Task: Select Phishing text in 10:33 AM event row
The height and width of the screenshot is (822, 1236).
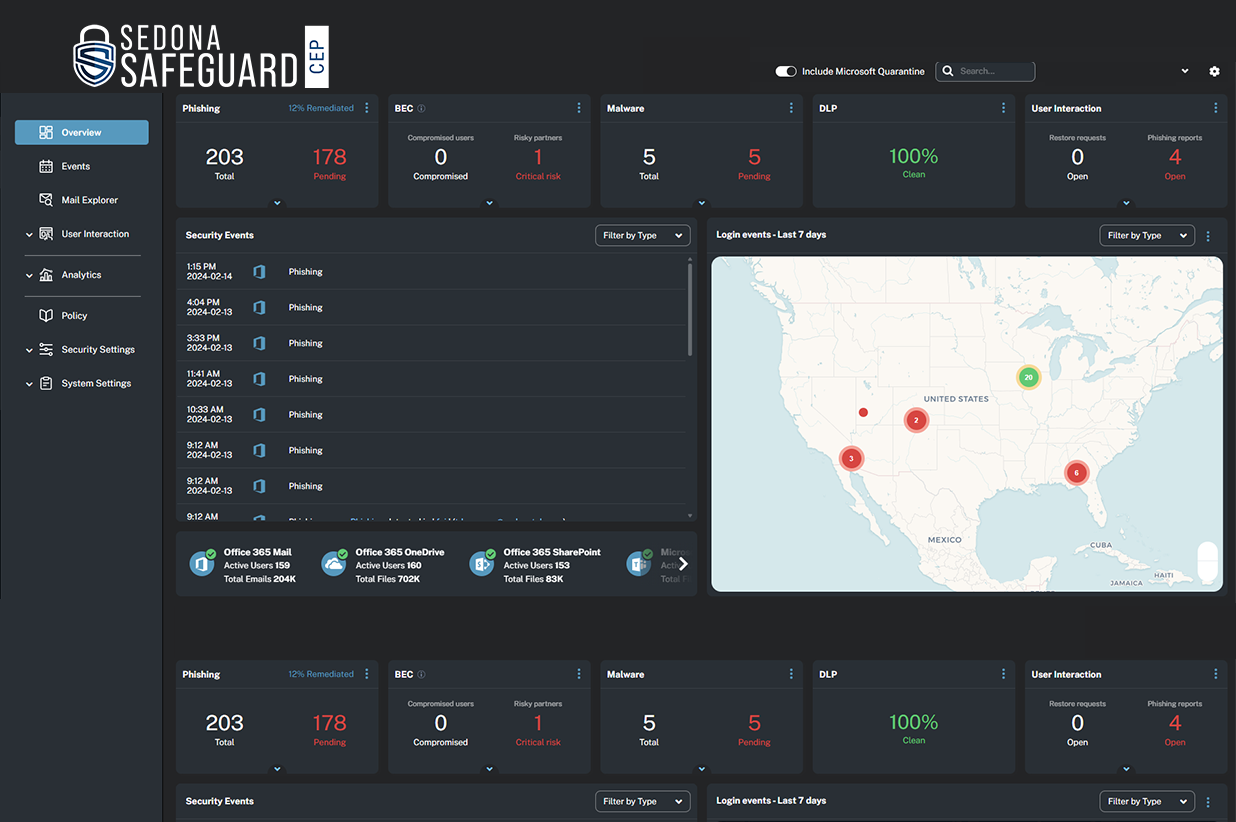Action: [x=305, y=415]
